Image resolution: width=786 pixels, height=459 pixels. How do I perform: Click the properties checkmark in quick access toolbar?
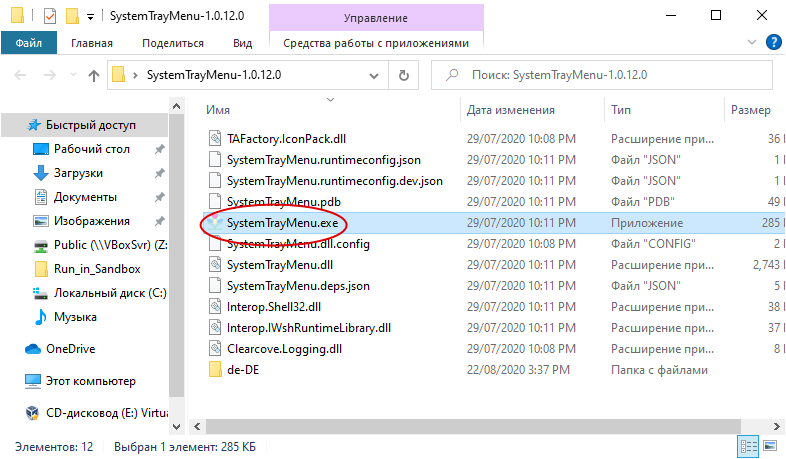49,17
